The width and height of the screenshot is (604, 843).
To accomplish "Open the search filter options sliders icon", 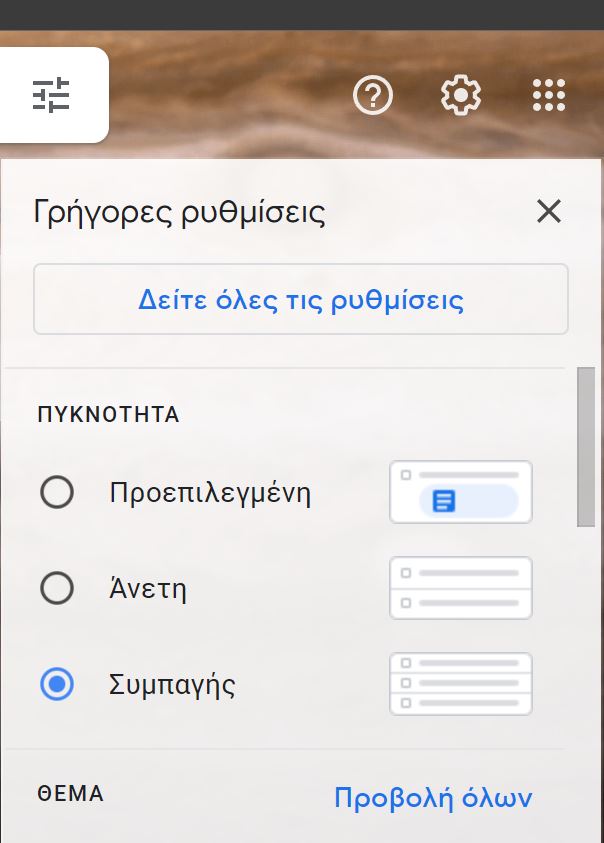I will click(x=51, y=95).
